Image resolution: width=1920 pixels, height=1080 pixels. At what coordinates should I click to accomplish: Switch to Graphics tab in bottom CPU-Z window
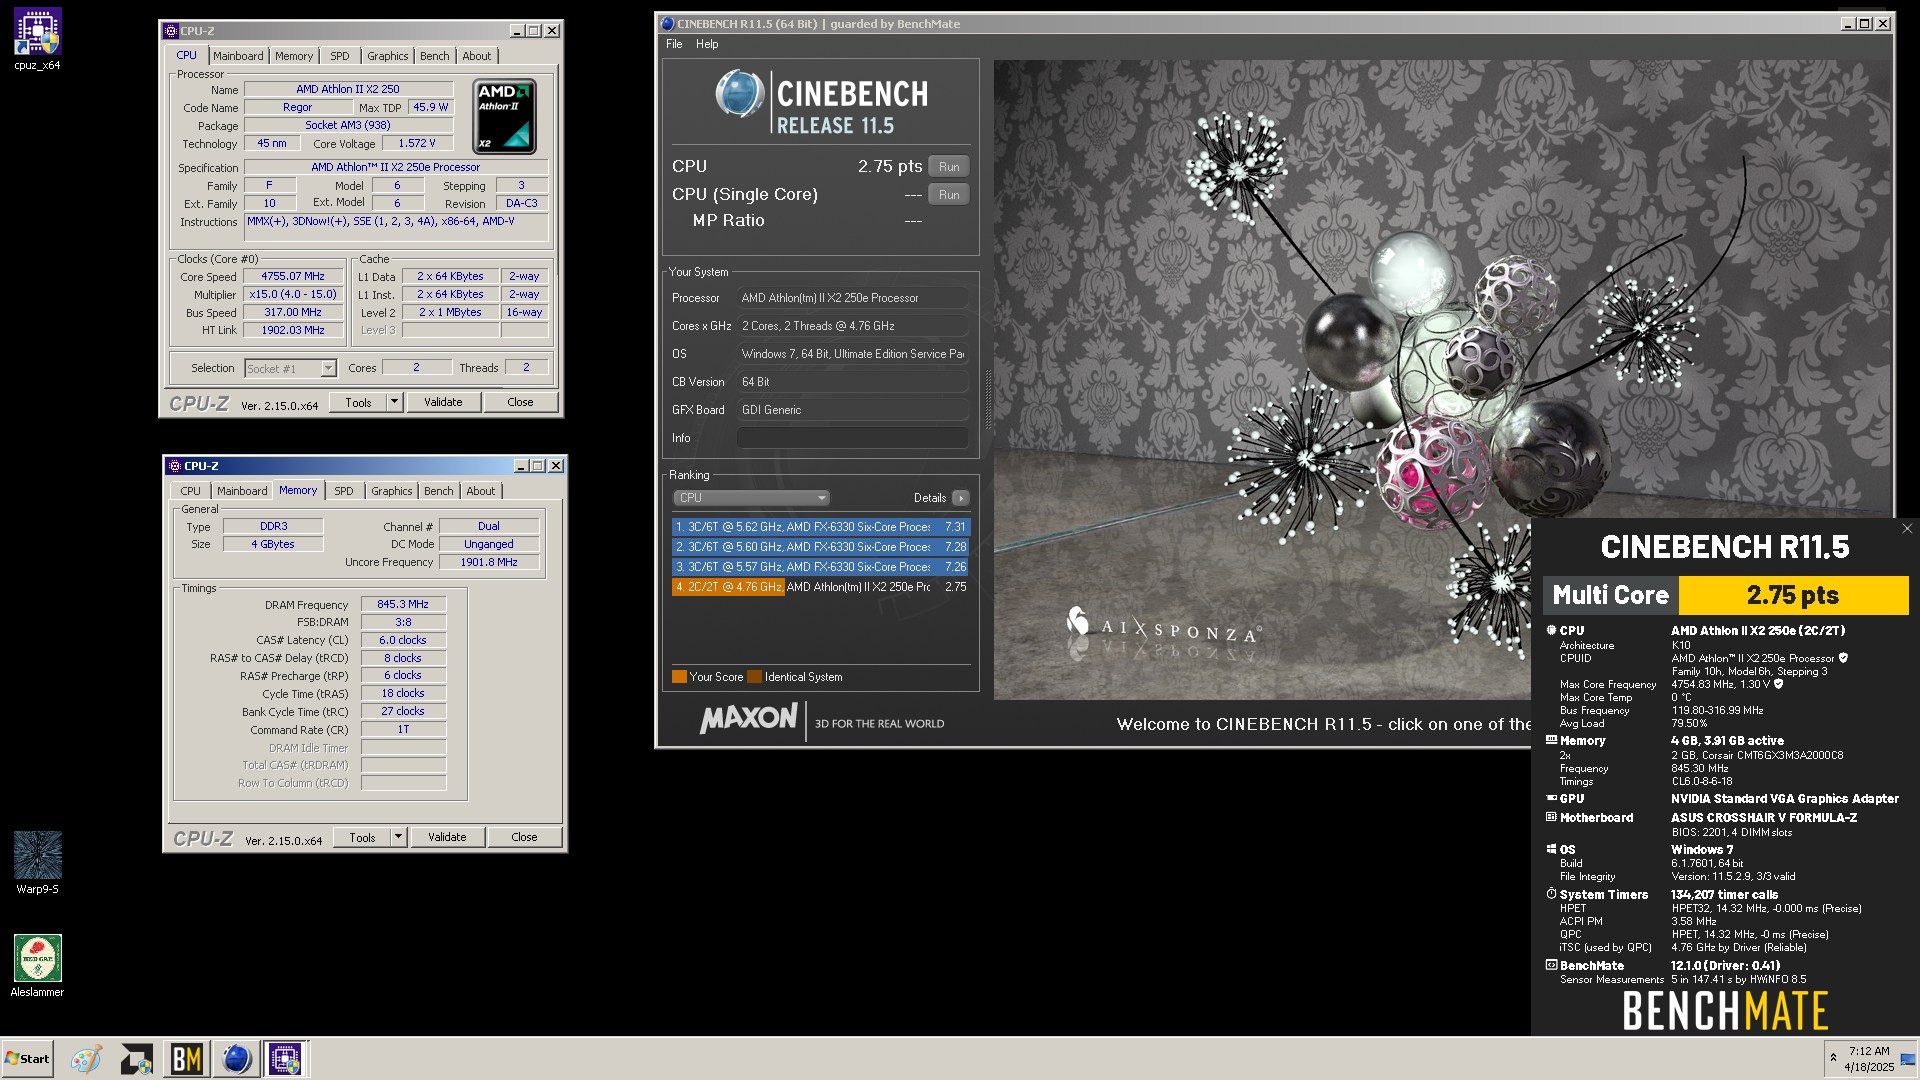point(391,491)
